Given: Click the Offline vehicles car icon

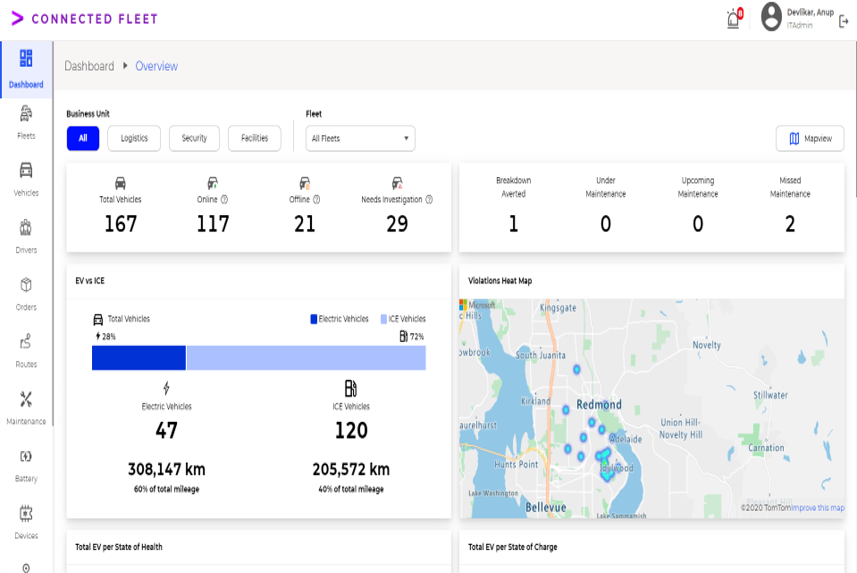Looking at the screenshot, I should point(305,183).
